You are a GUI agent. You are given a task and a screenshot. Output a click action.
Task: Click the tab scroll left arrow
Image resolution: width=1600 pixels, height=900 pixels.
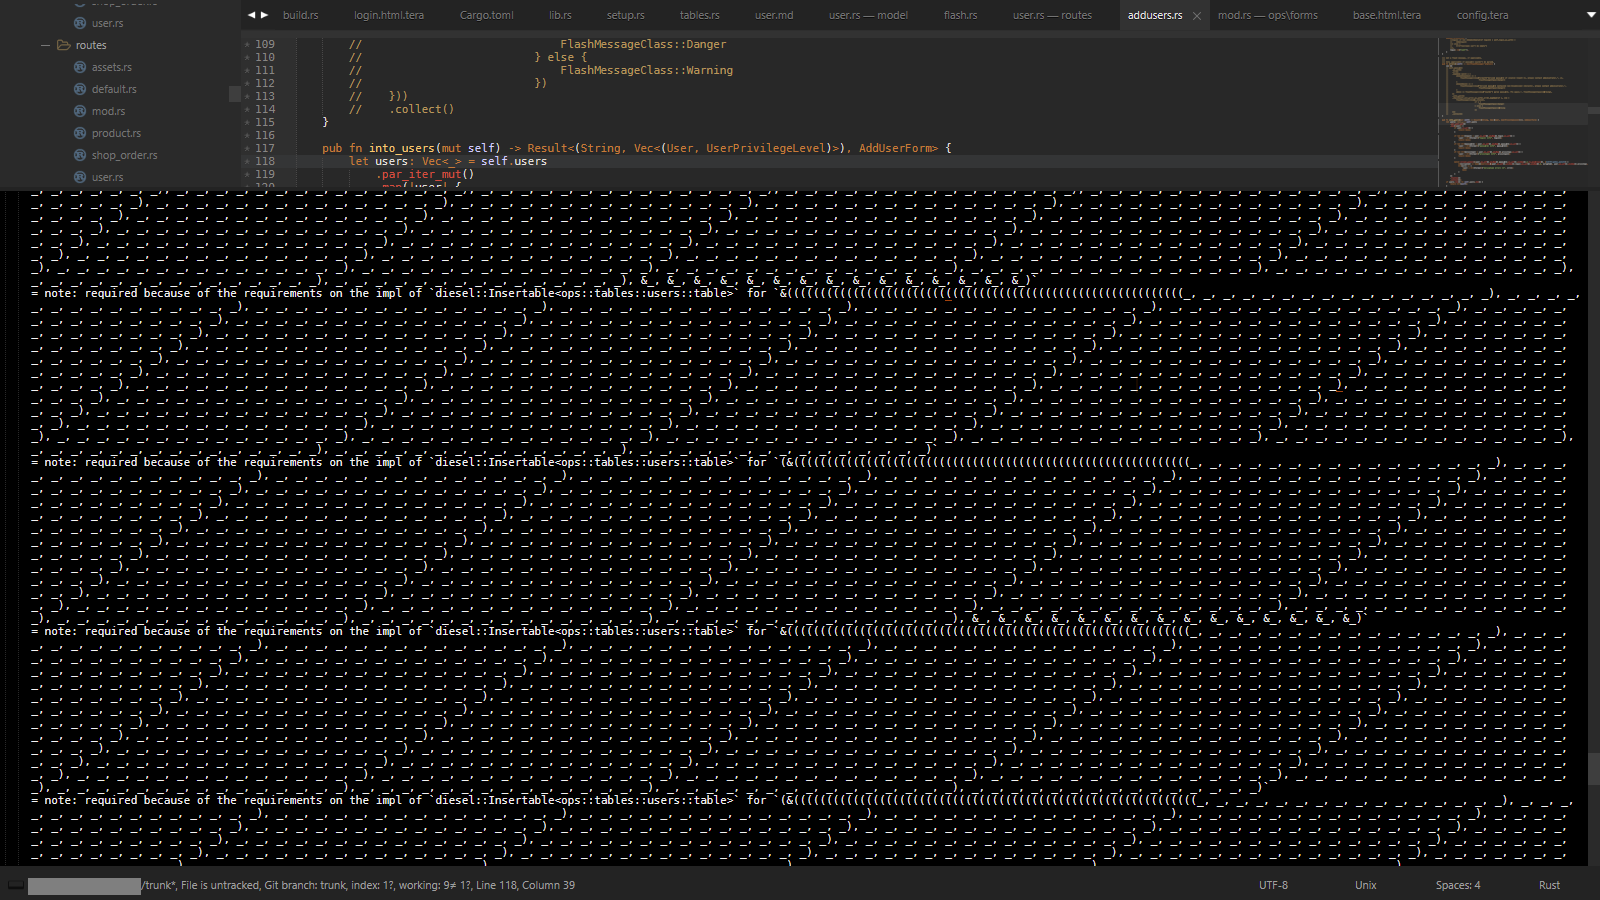point(251,15)
